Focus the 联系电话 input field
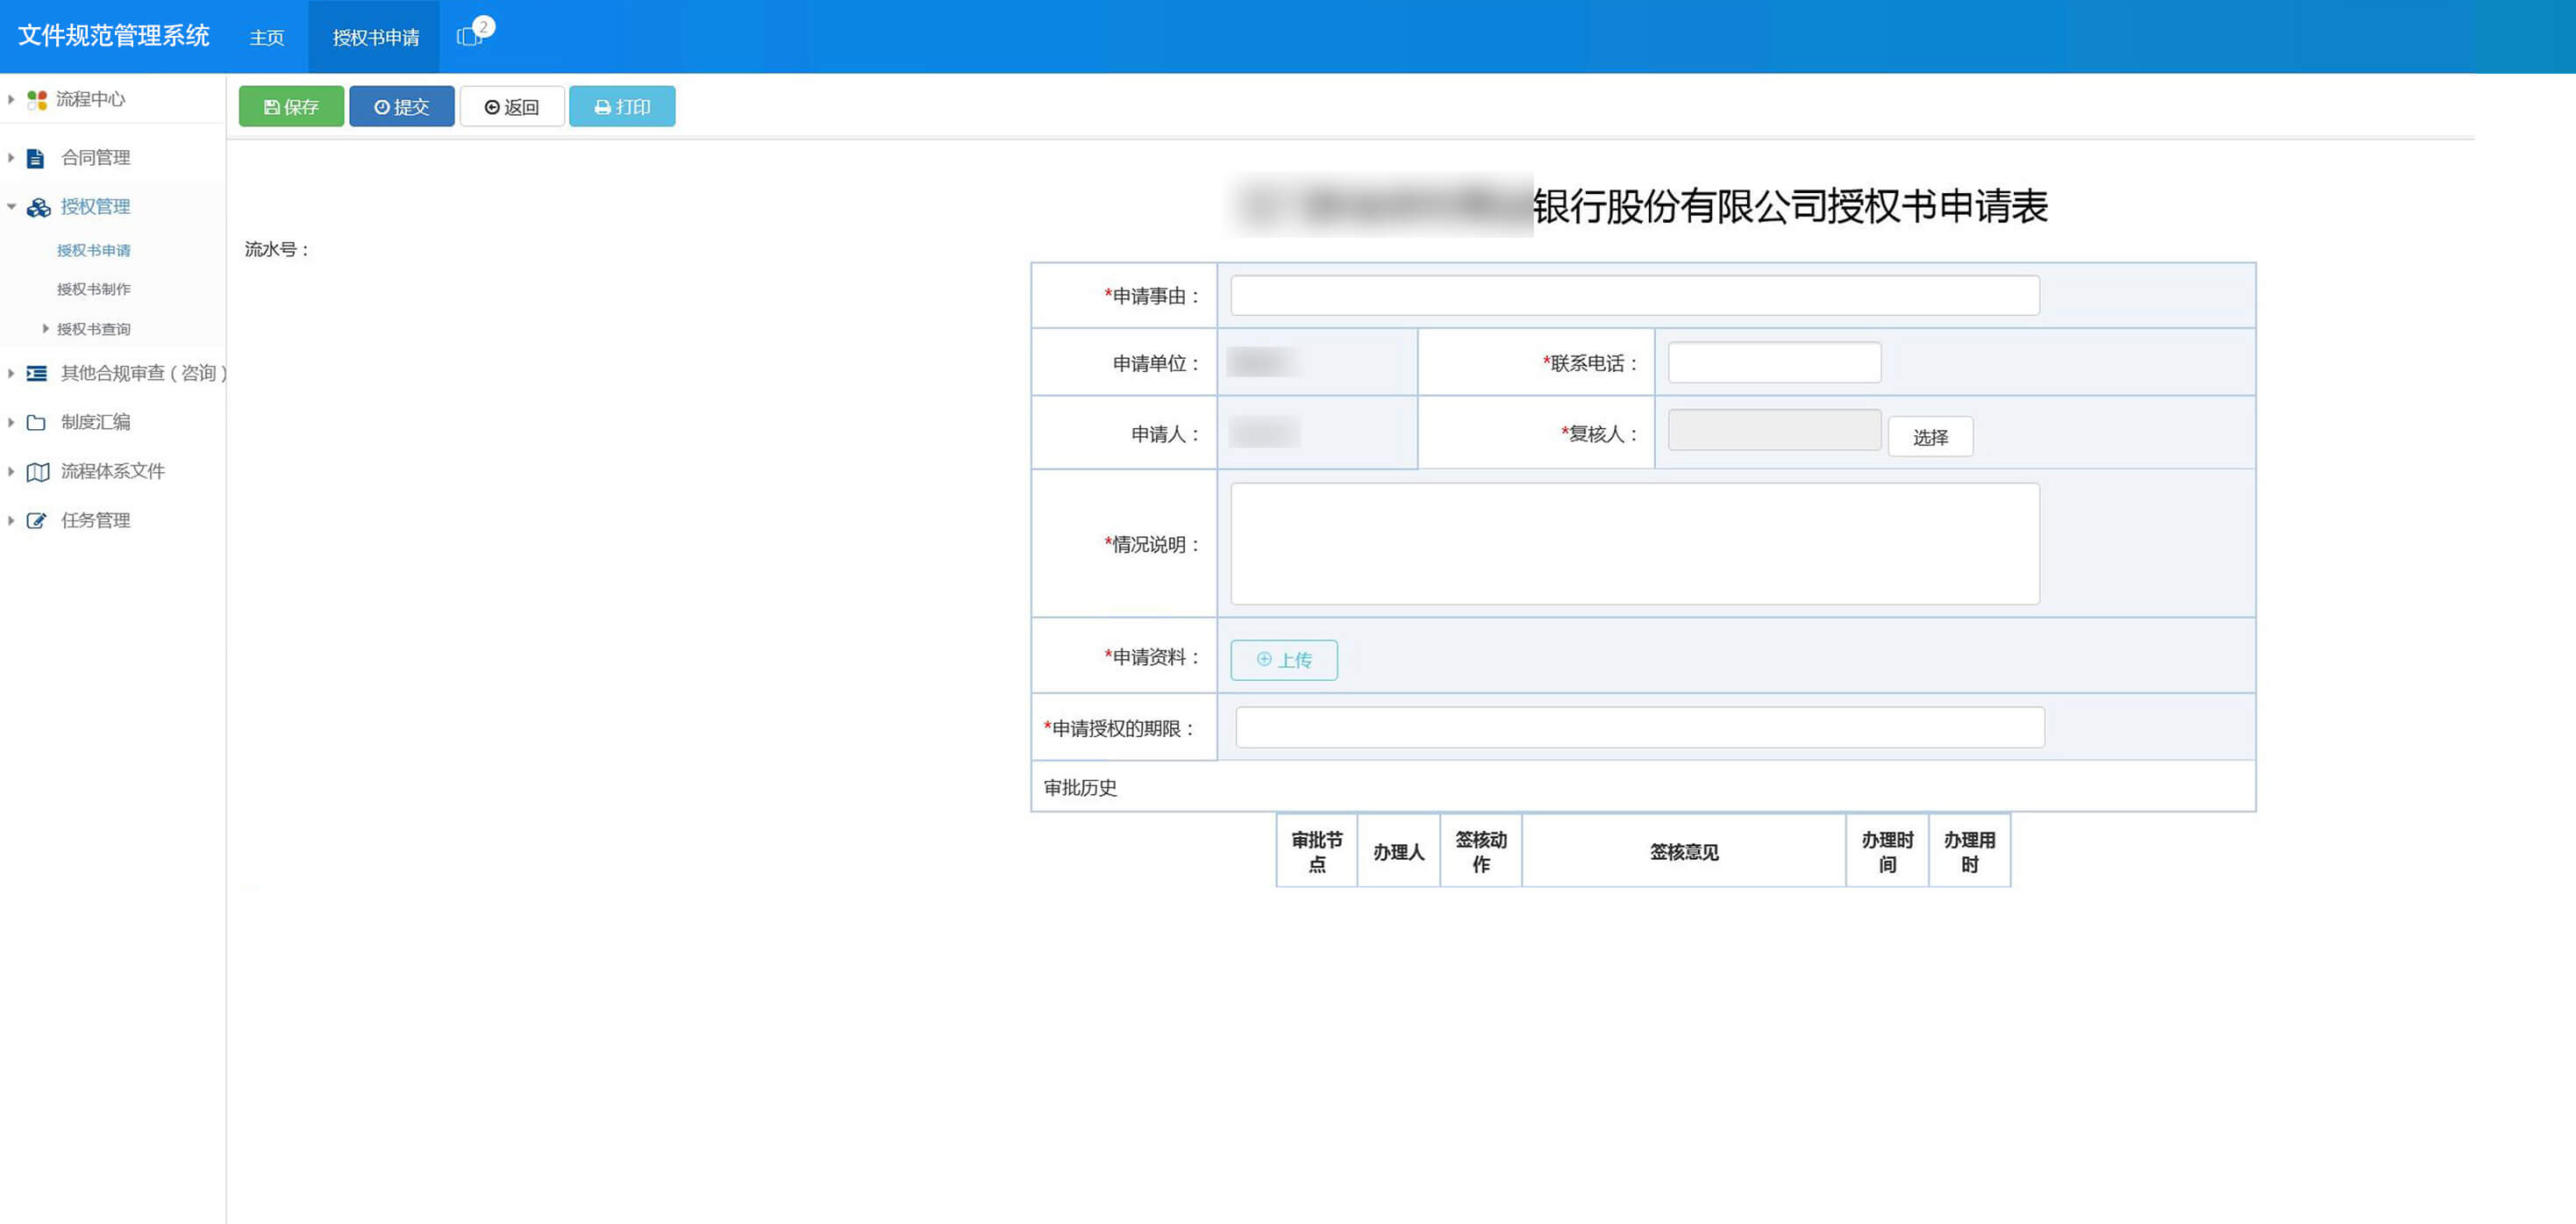The width and height of the screenshot is (2576, 1224). (x=1774, y=362)
